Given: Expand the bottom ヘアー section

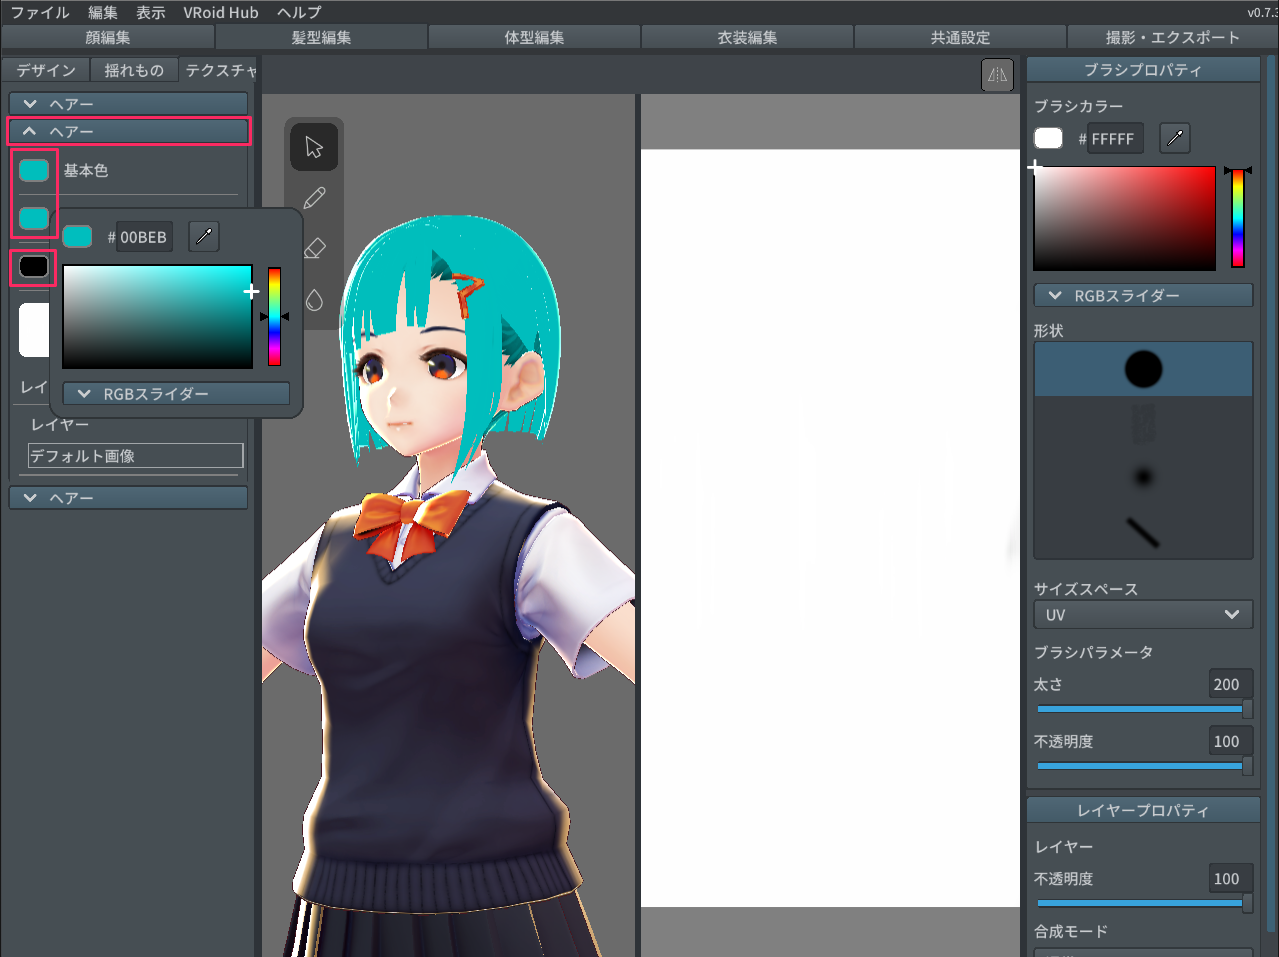Looking at the screenshot, I should (x=128, y=497).
